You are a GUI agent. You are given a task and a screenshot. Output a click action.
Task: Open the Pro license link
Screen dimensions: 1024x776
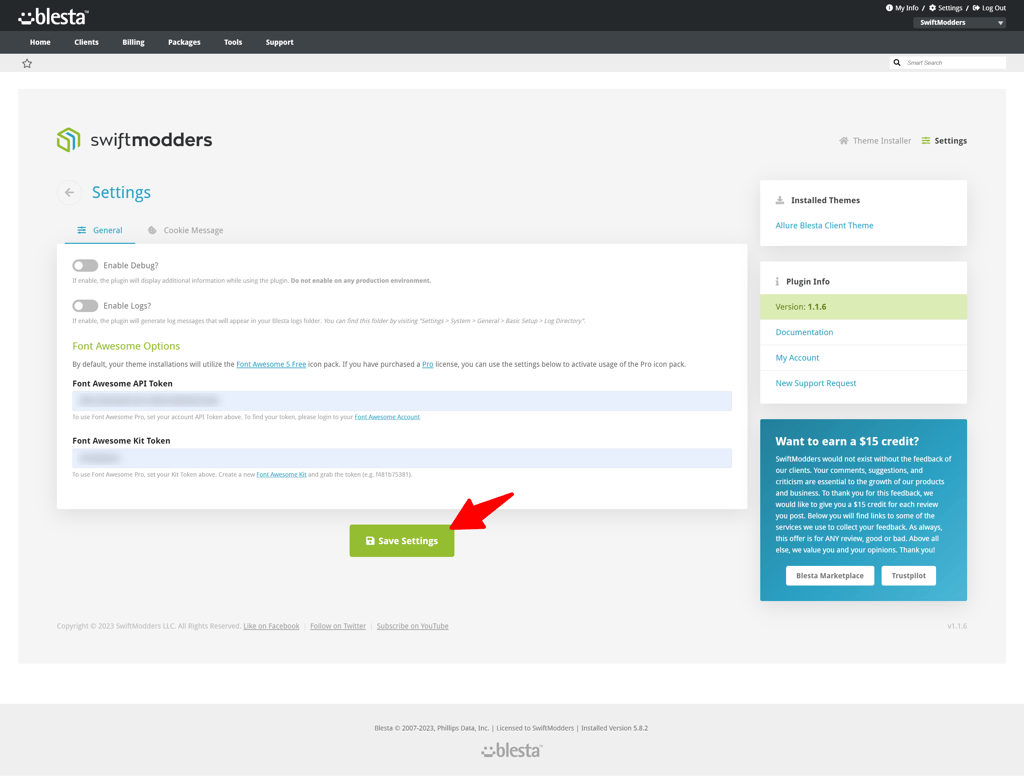[x=428, y=364]
